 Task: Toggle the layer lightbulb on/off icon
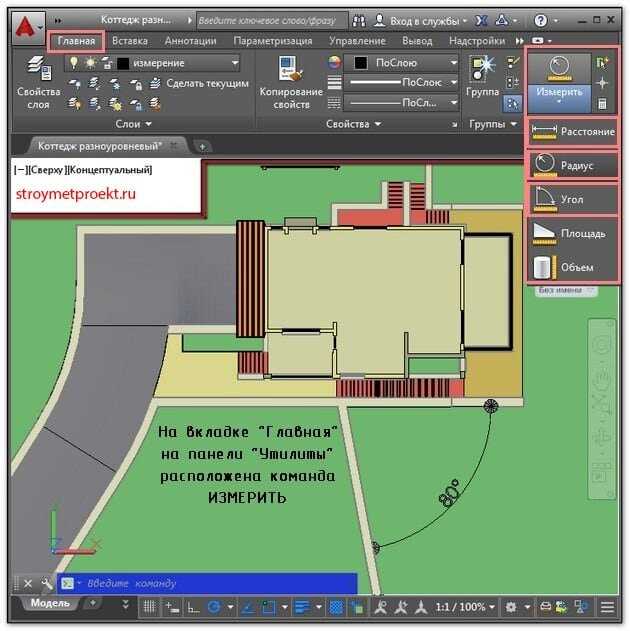pos(74,62)
